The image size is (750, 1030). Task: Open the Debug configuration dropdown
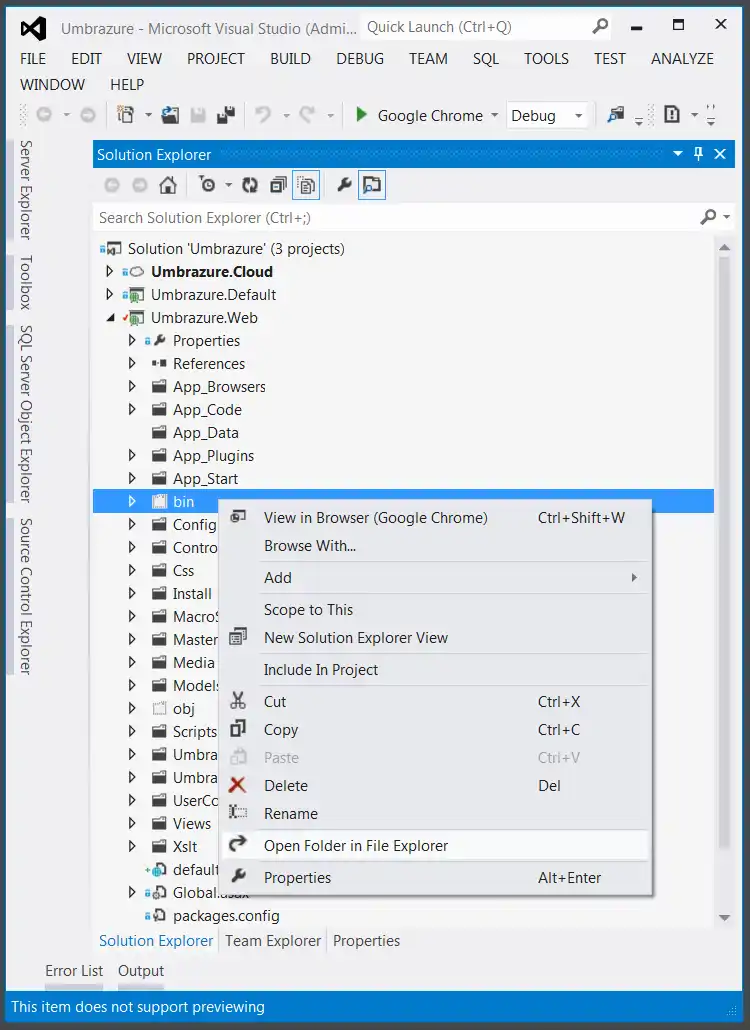pos(579,116)
